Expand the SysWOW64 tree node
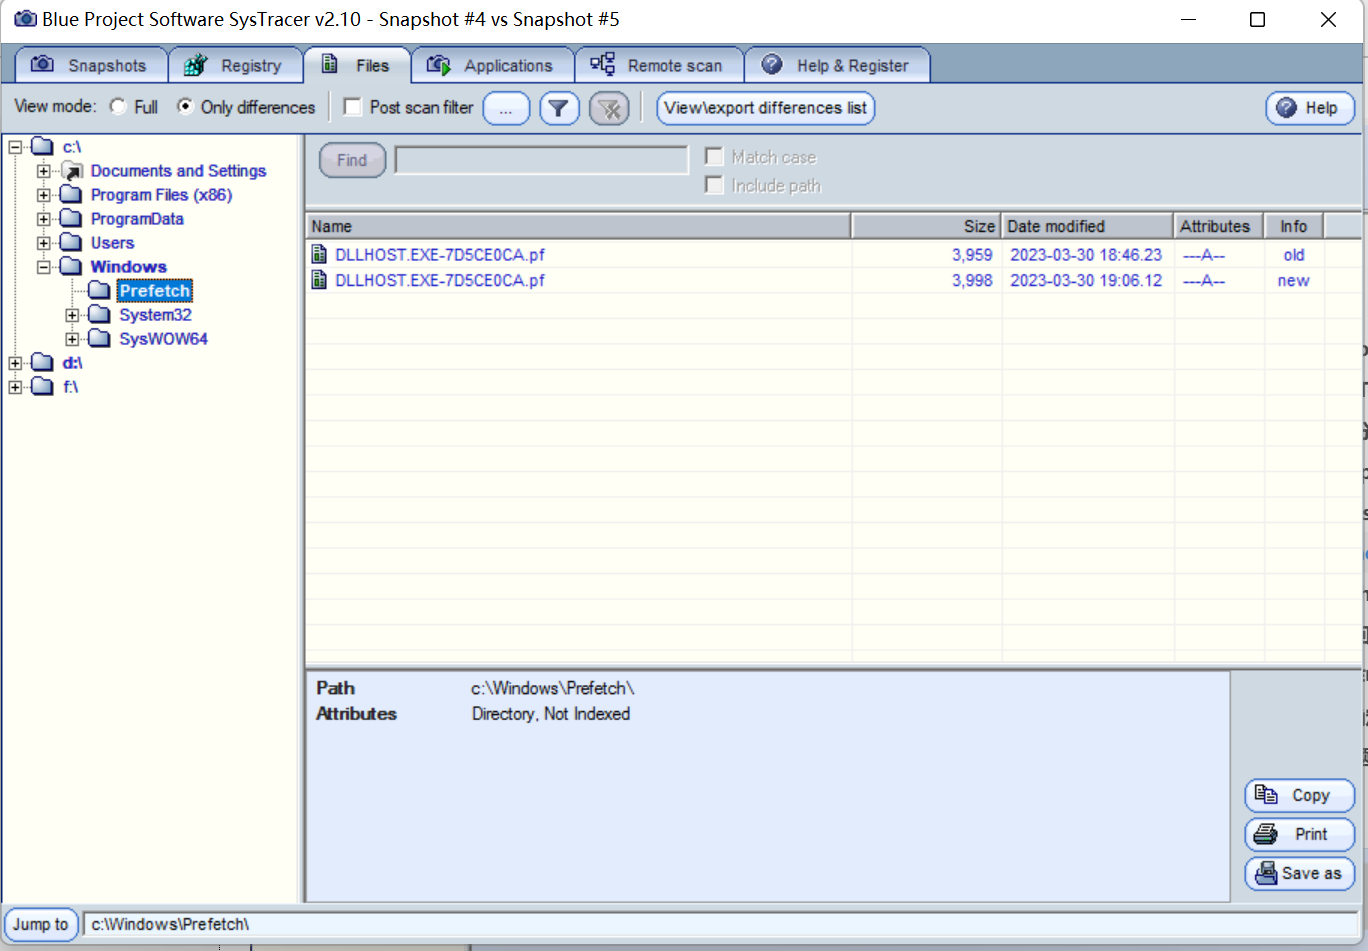 pyautogui.click(x=72, y=339)
